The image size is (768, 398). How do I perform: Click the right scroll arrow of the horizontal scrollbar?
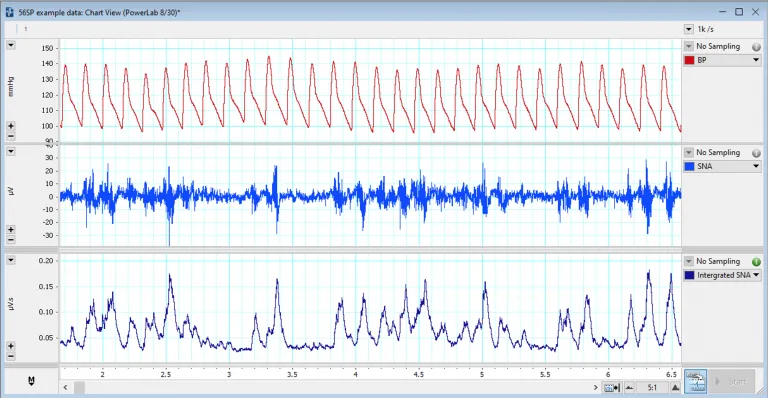click(x=596, y=387)
